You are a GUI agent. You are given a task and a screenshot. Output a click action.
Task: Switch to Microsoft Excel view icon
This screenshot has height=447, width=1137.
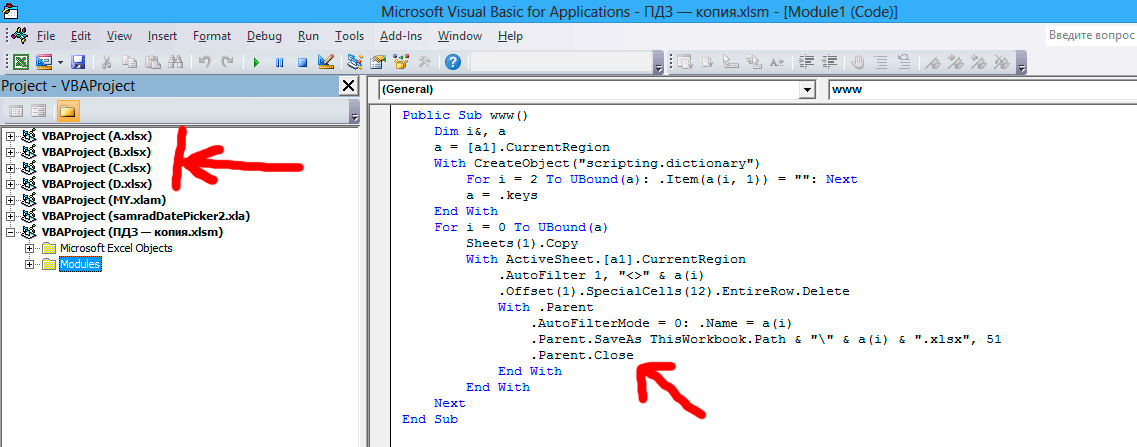click(x=22, y=62)
